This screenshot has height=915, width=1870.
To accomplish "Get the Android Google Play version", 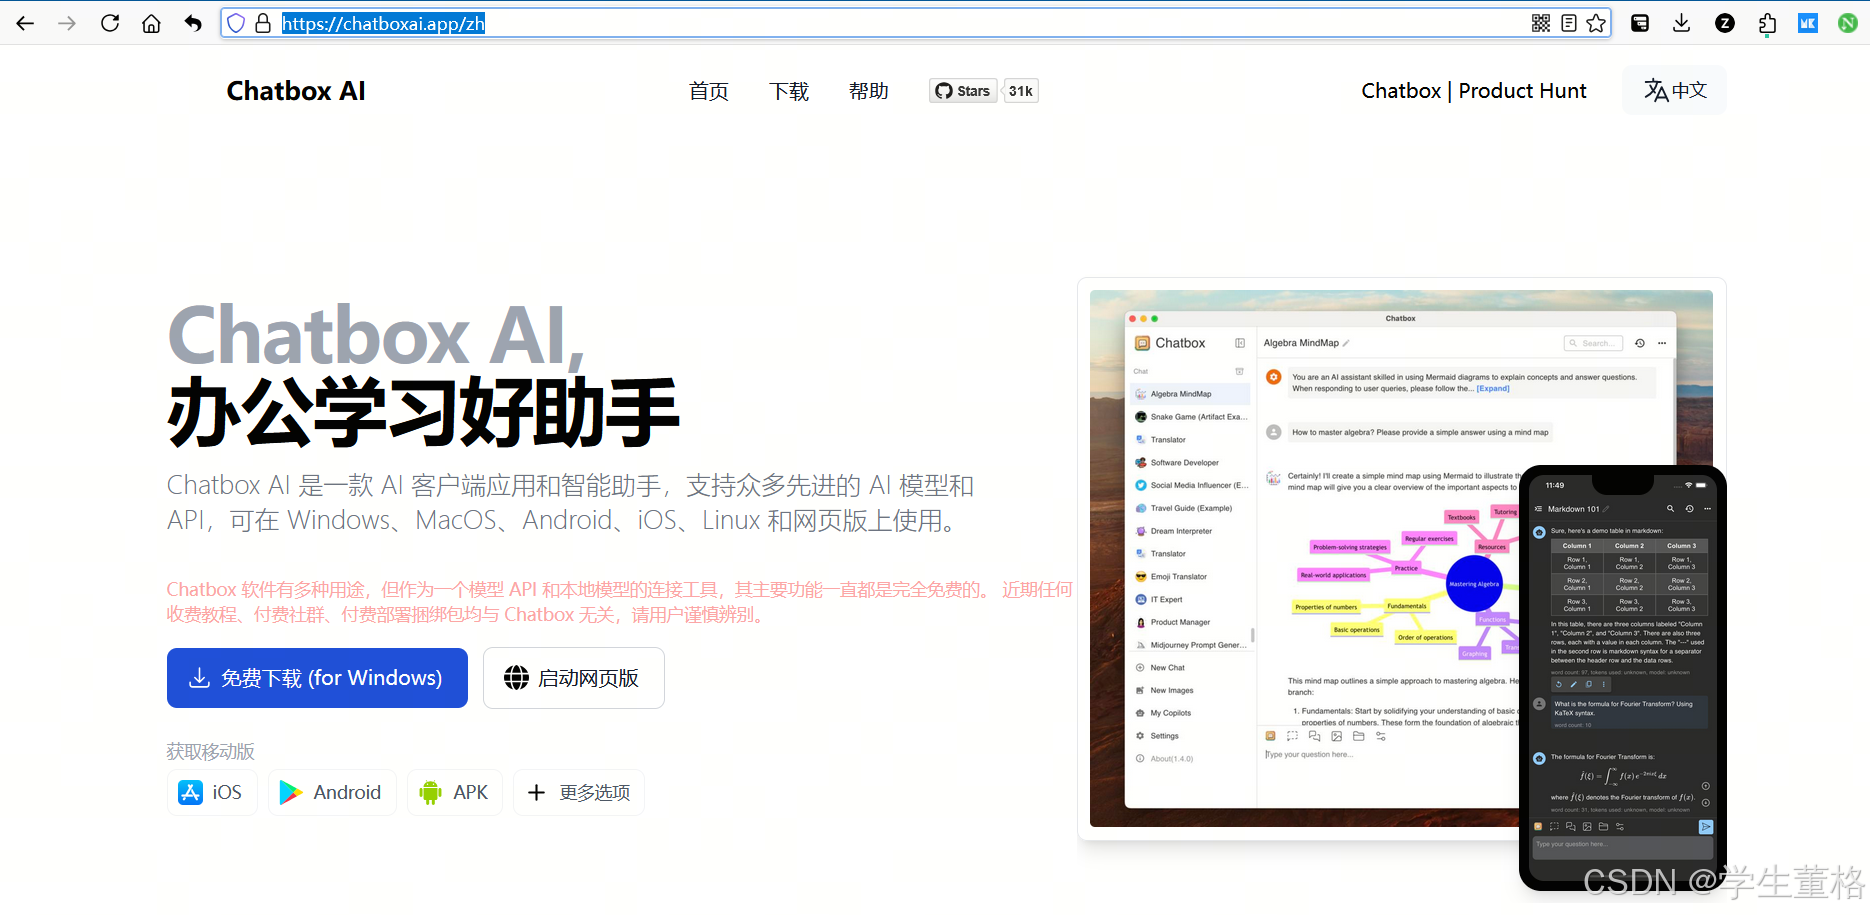I will point(332,793).
